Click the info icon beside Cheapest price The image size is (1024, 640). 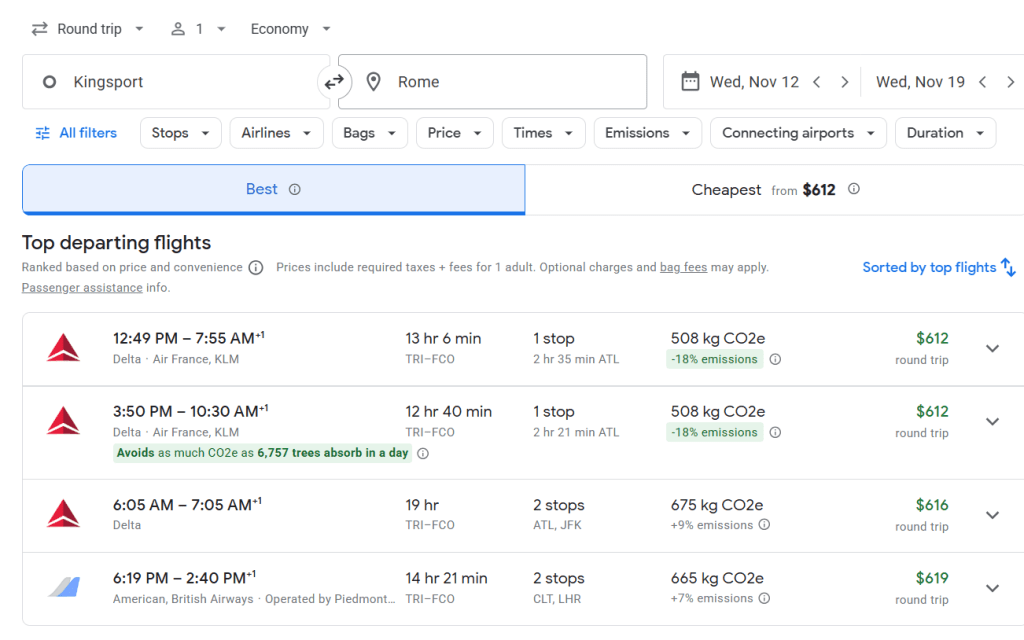pos(853,189)
